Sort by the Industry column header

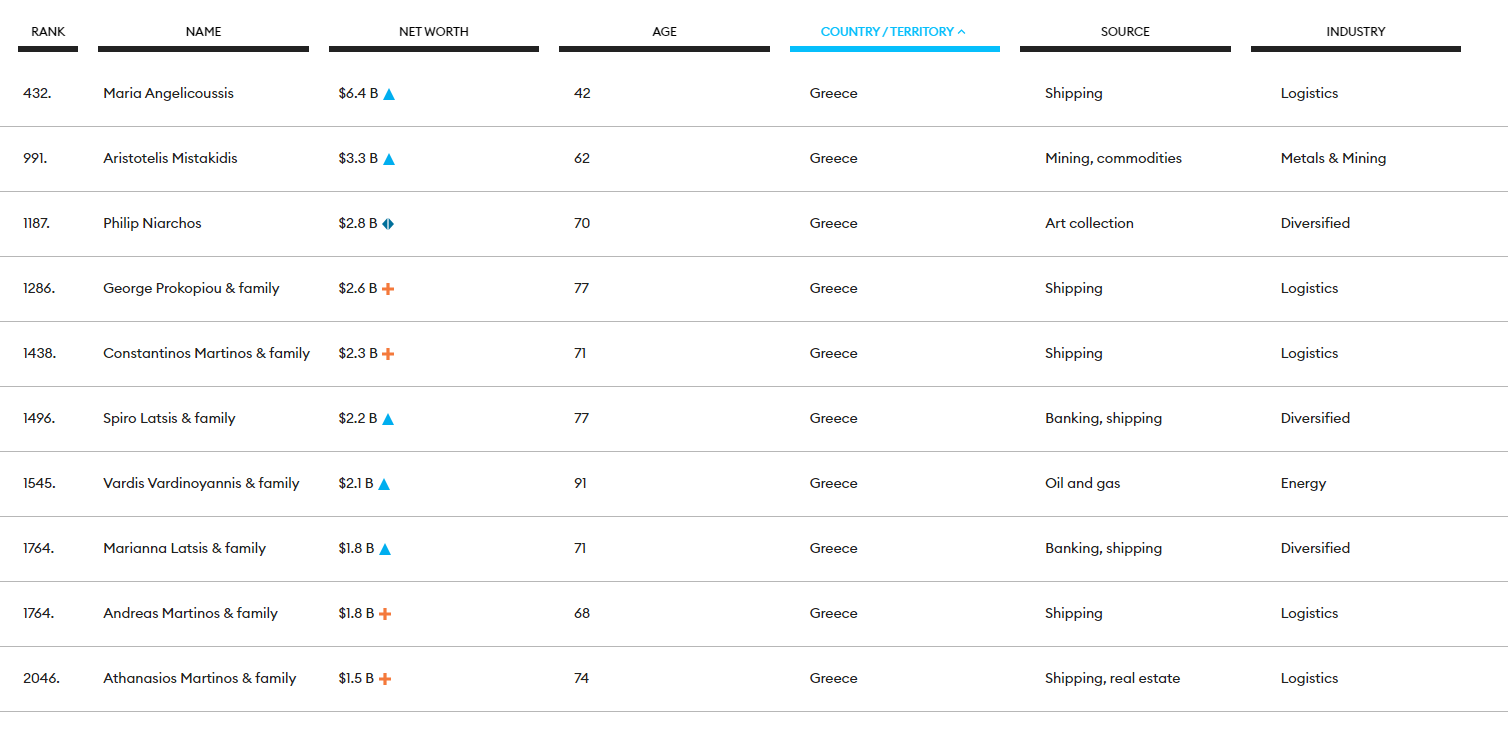click(1355, 32)
